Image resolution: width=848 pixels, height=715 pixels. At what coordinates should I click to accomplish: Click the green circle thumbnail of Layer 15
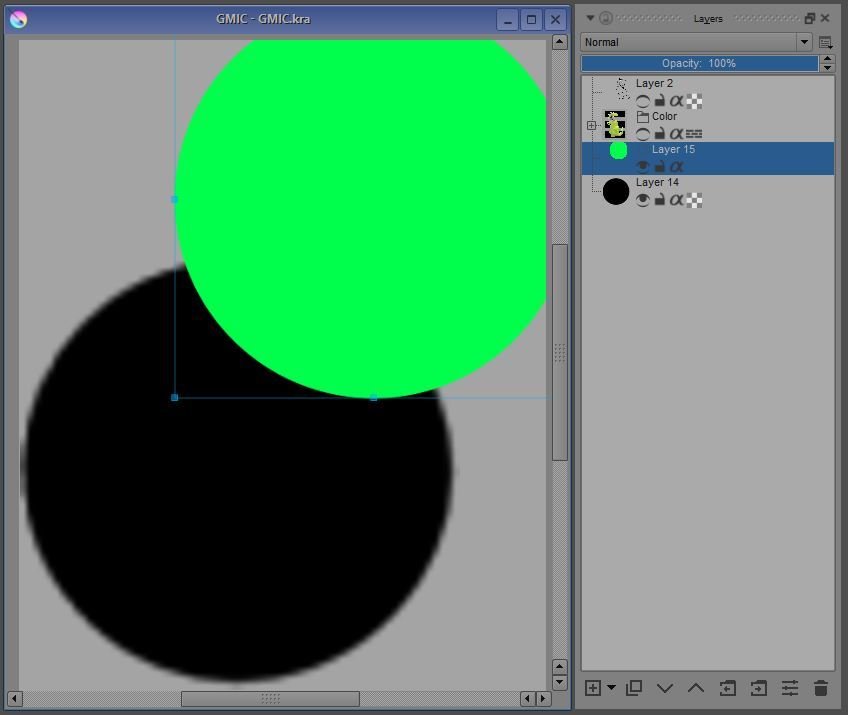pos(618,150)
